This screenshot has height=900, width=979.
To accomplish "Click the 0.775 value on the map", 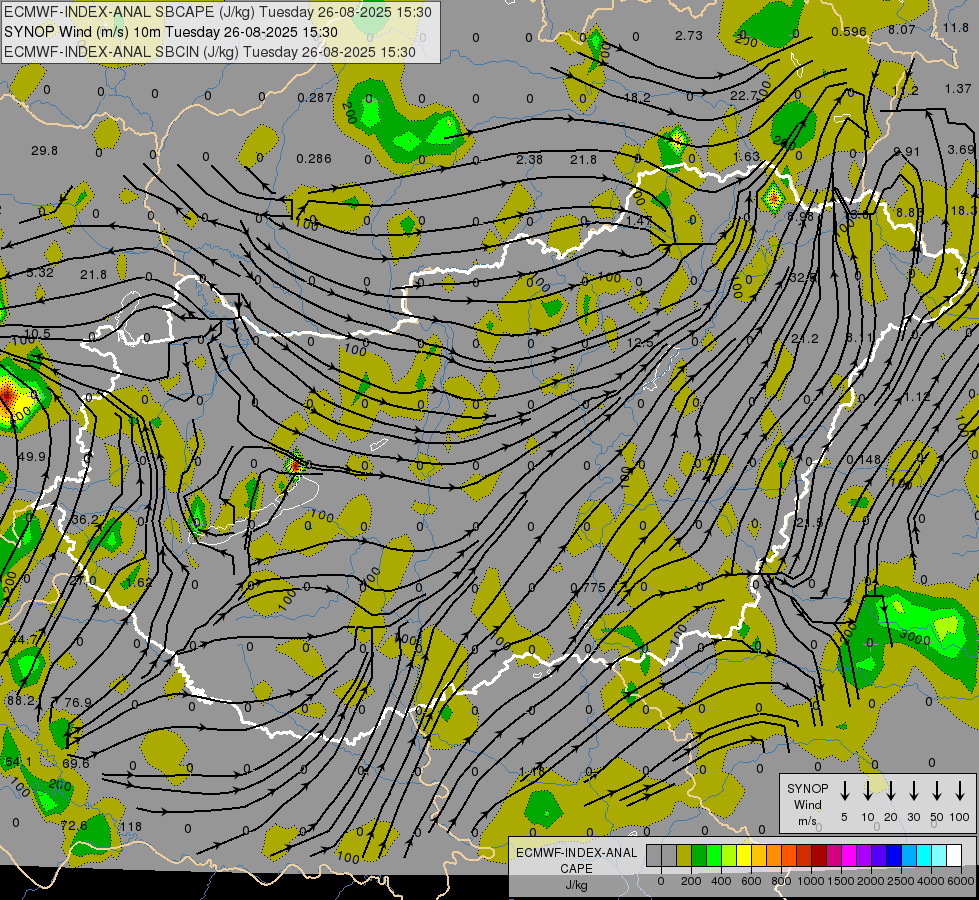I will coord(588,588).
